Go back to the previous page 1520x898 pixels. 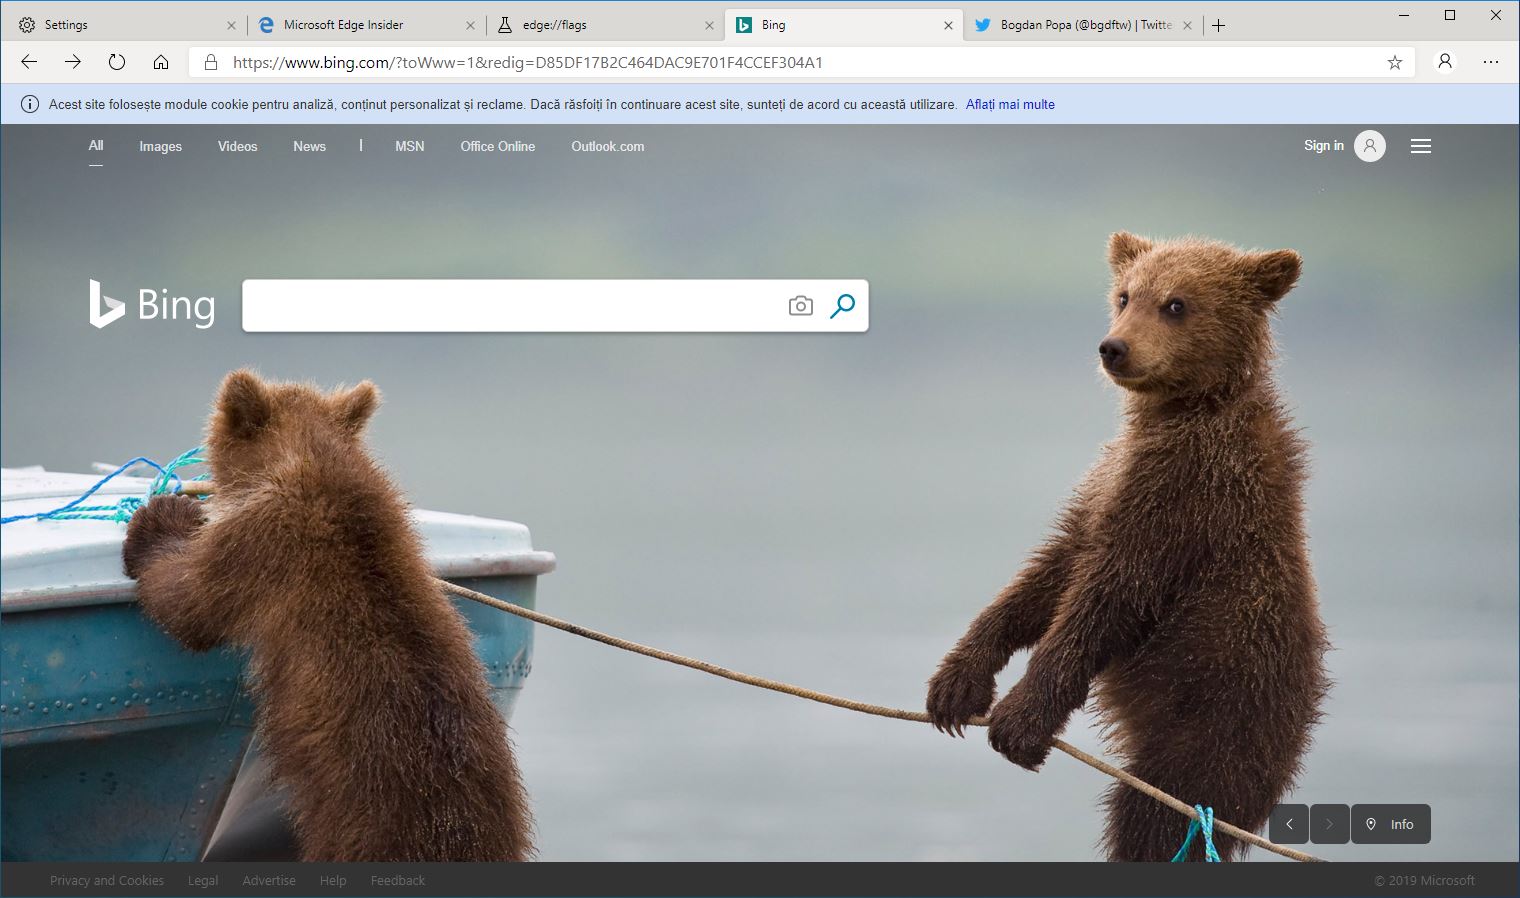coord(29,62)
